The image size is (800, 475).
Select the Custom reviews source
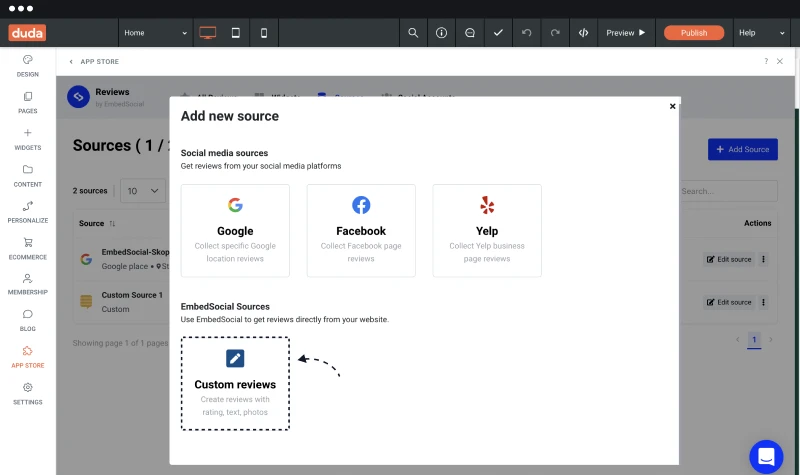235,384
